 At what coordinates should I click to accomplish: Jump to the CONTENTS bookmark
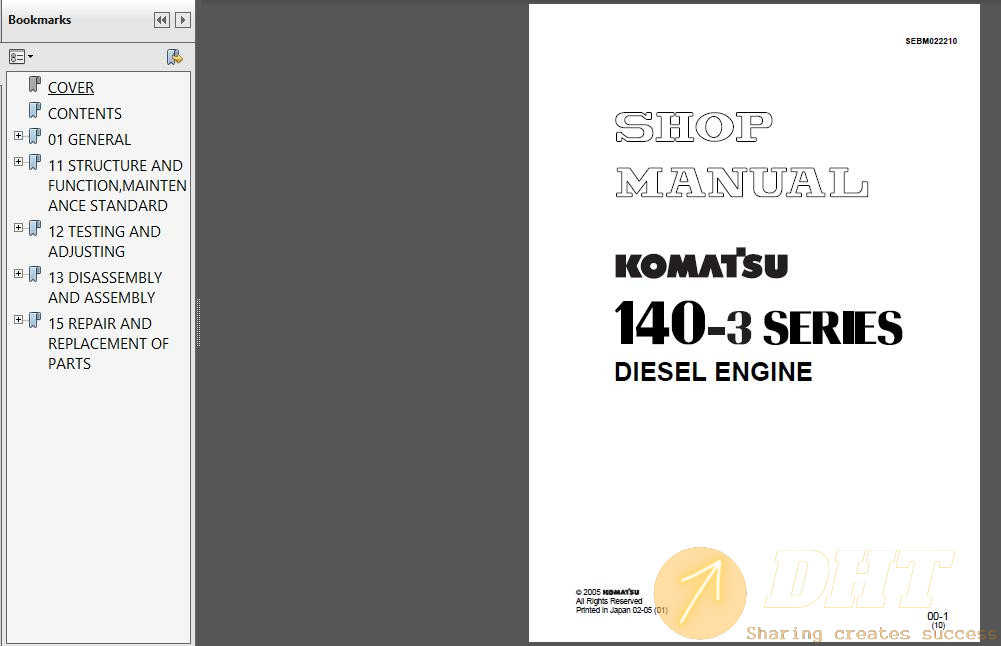85,114
